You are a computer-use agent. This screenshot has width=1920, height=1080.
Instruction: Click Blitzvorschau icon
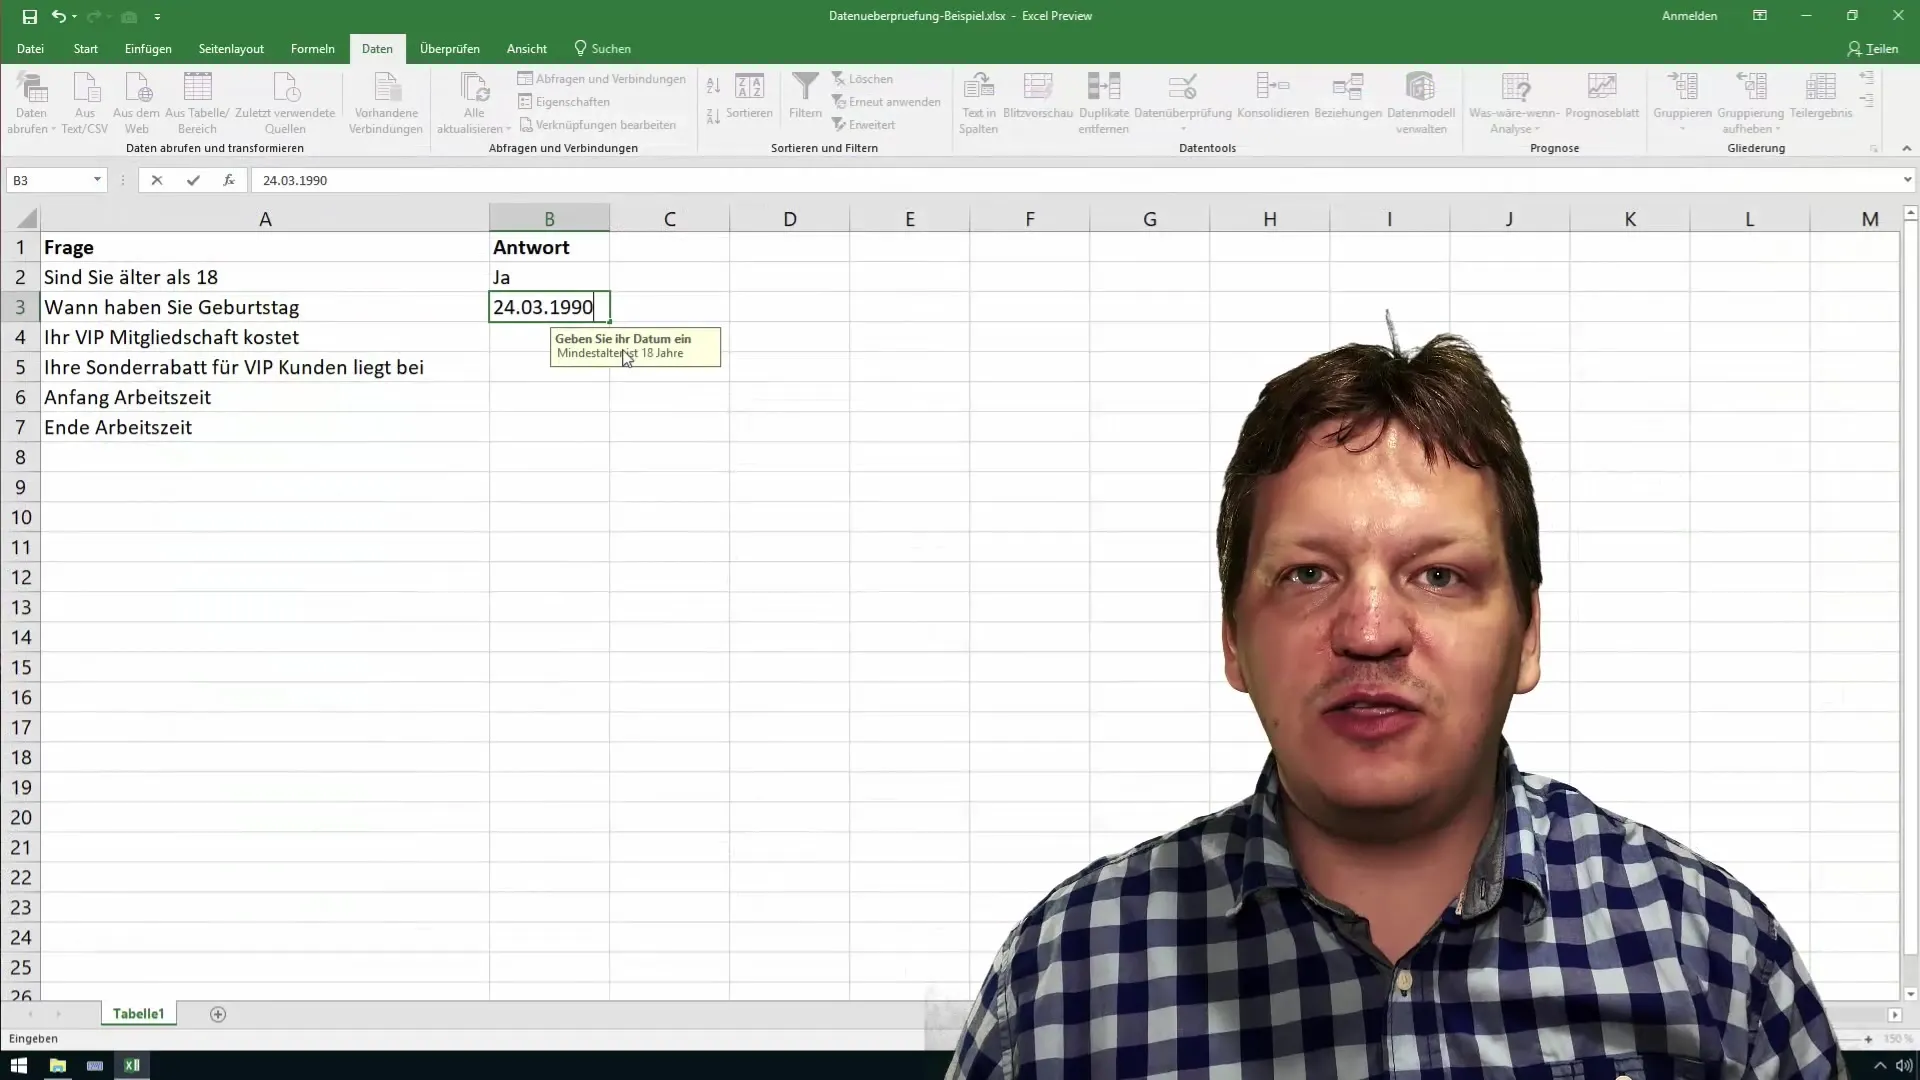(x=1038, y=96)
